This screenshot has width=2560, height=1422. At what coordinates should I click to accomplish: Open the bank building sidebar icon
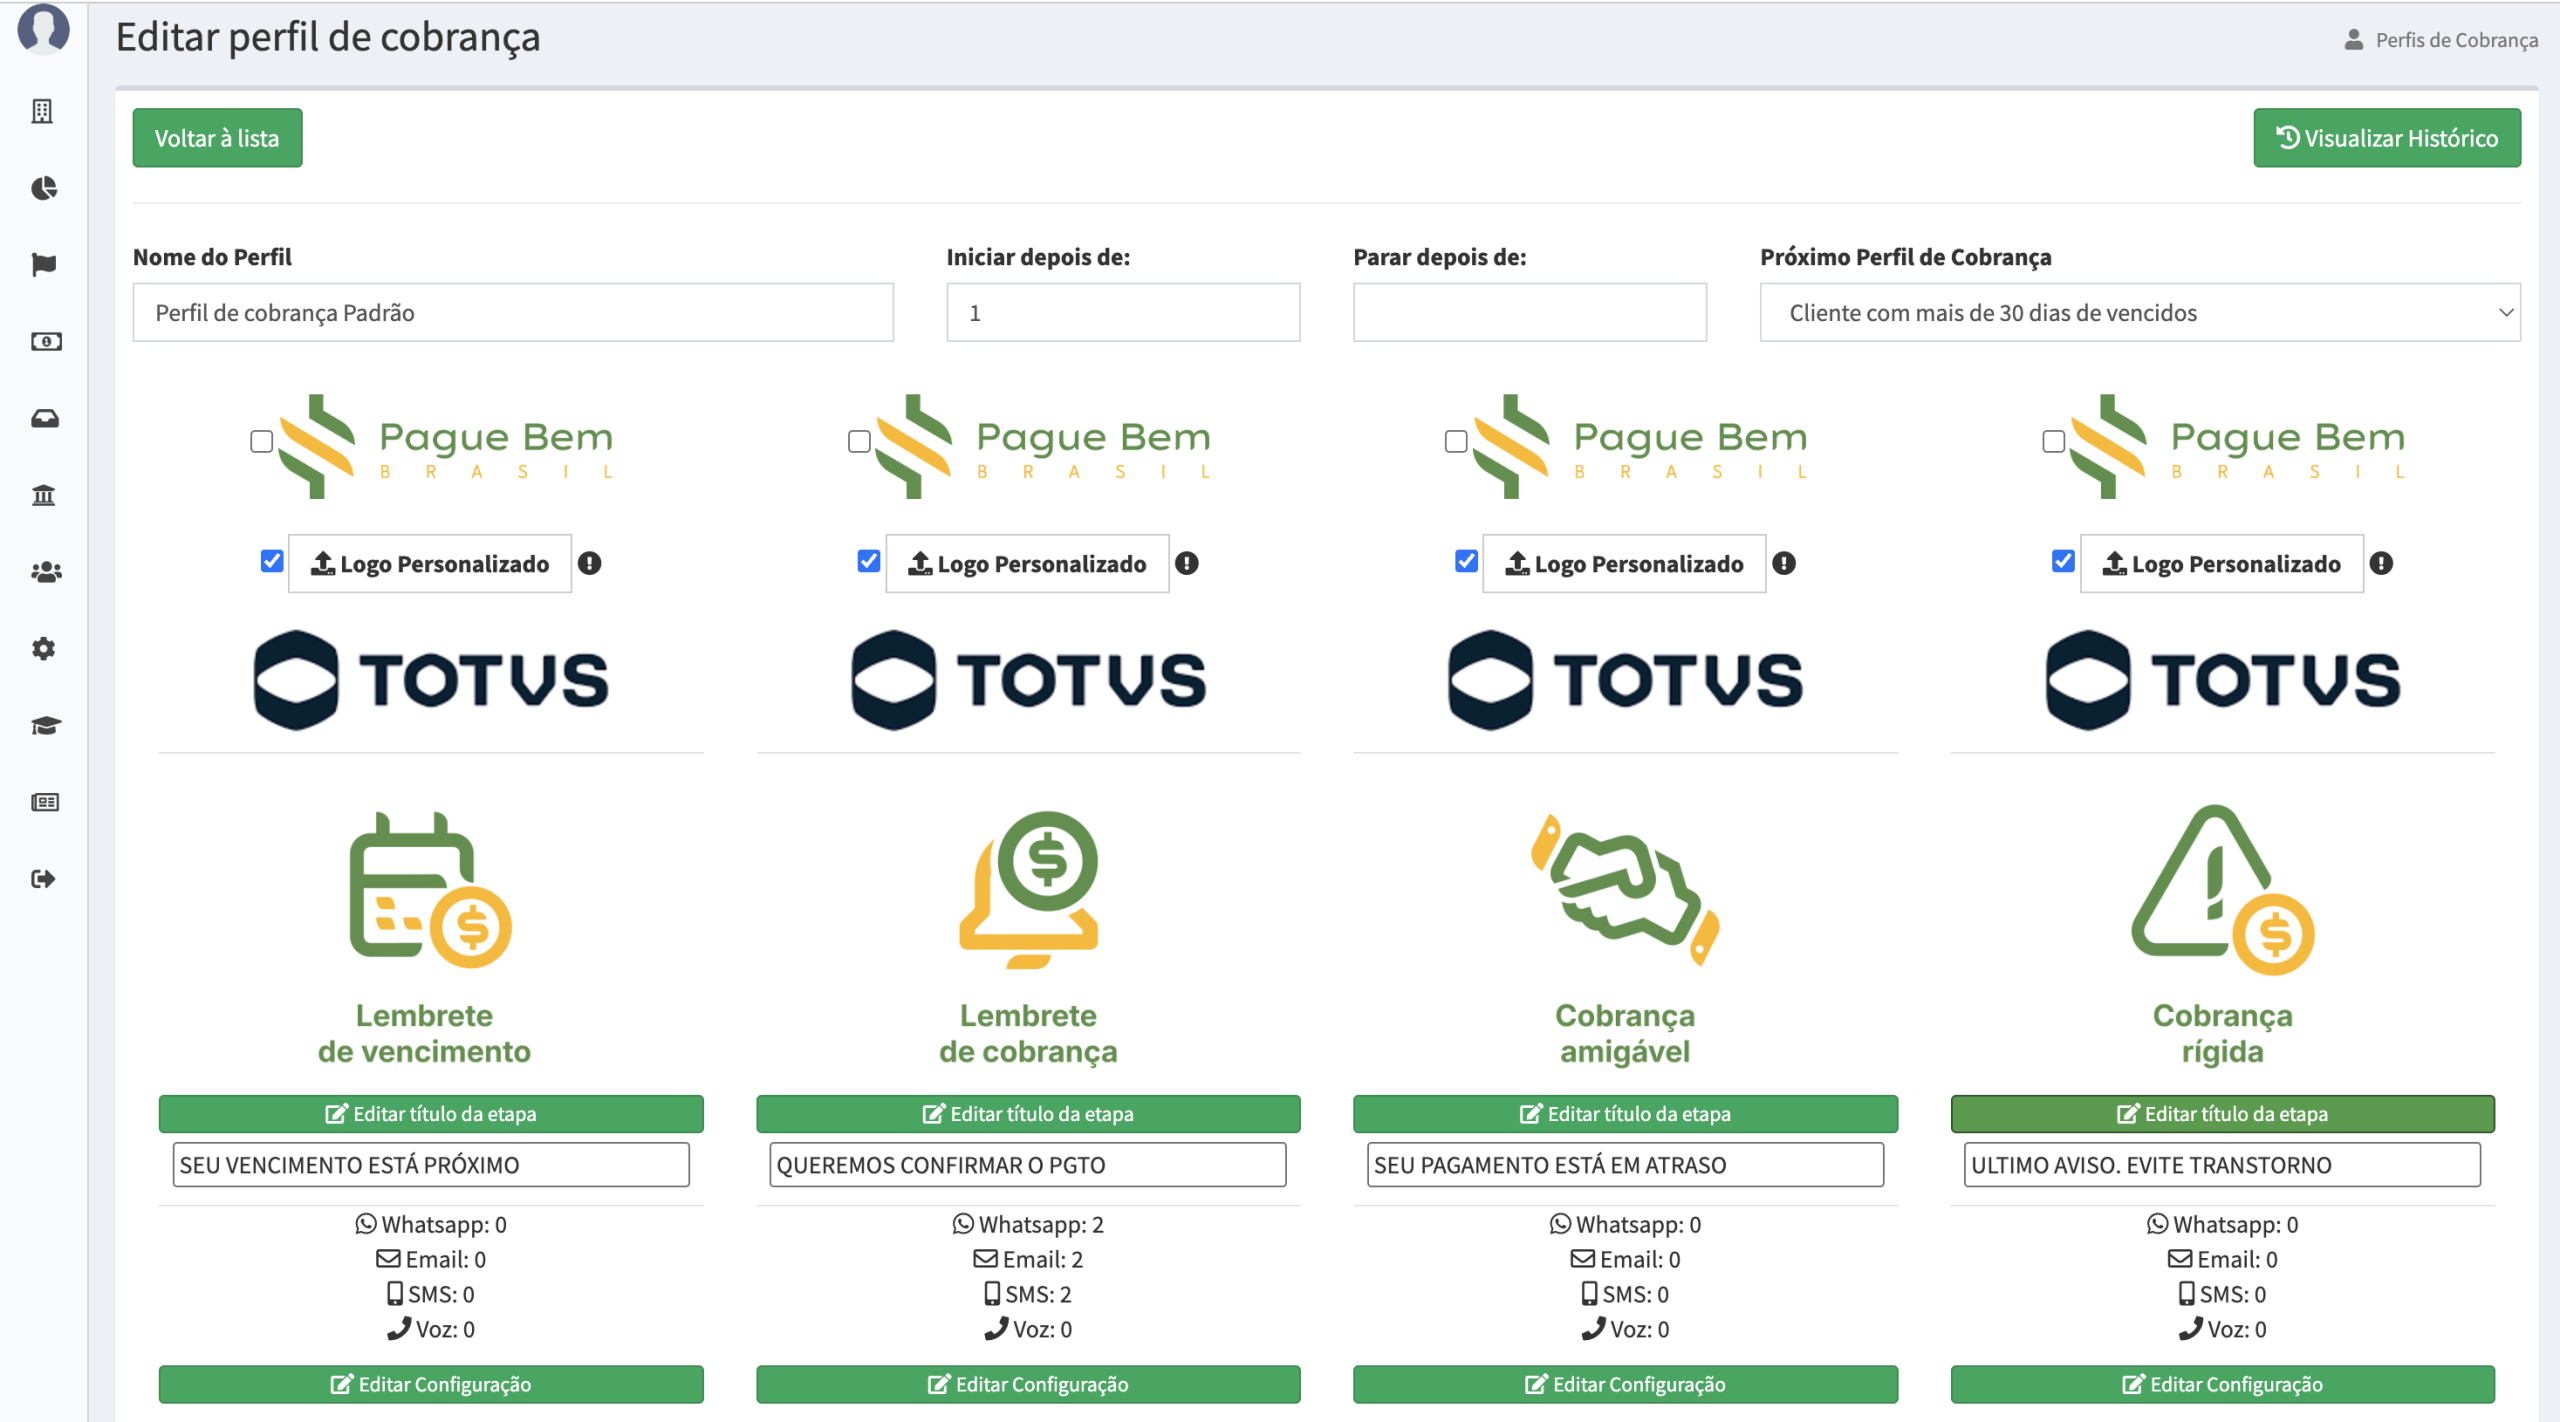[44, 495]
